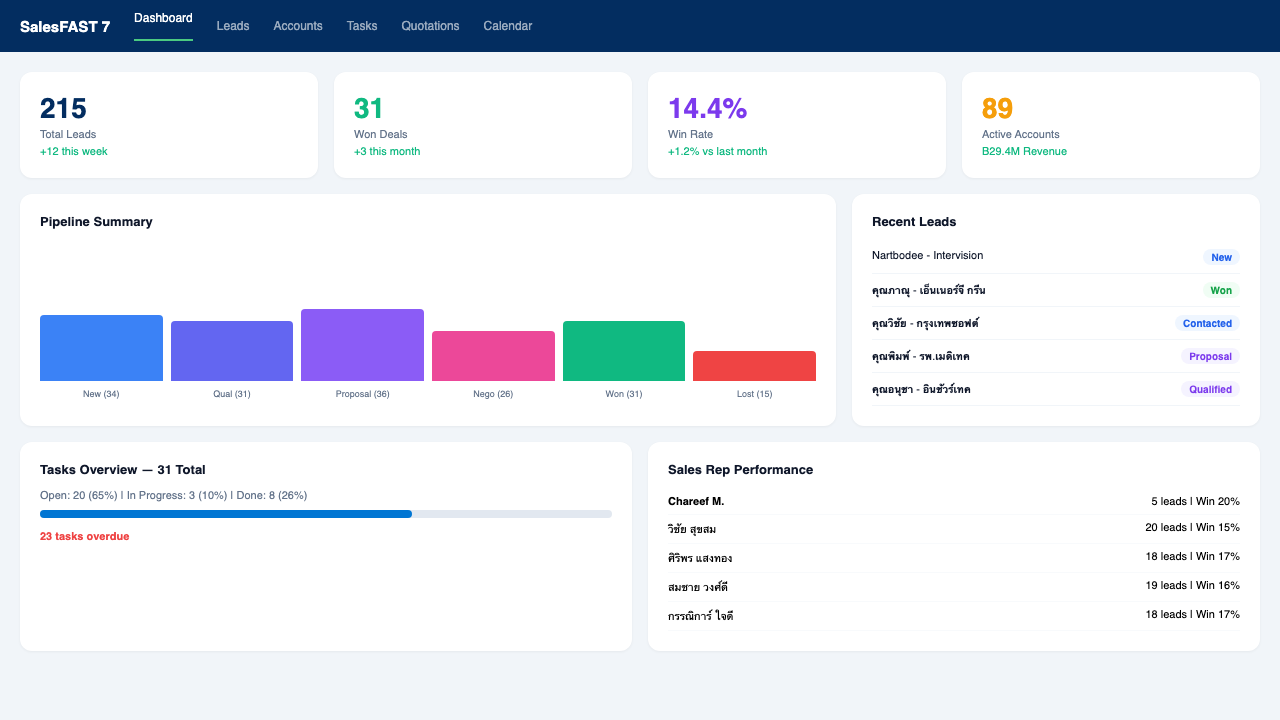
Task: Click the ฿29.4M Revenue text
Action: 1024,152
